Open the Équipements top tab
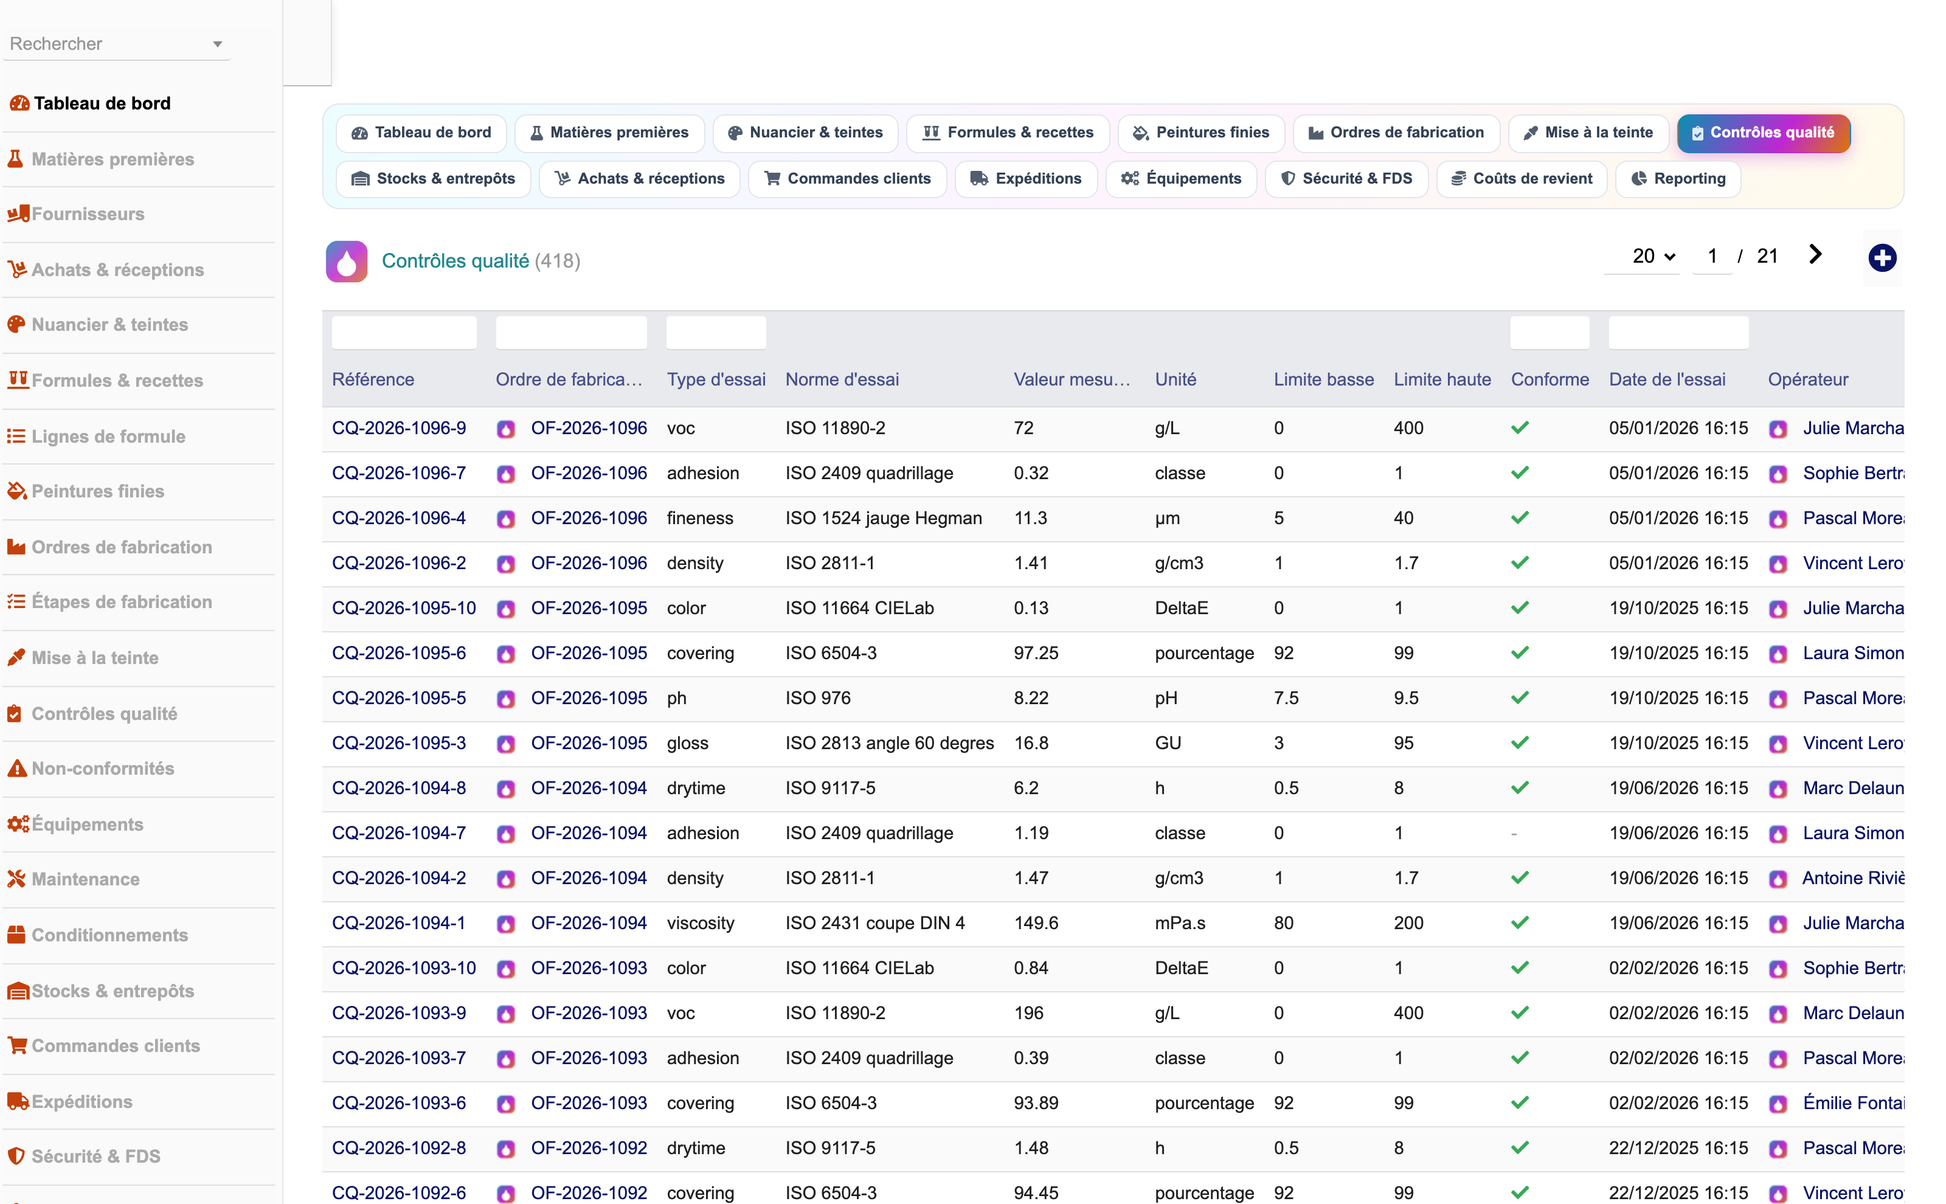1946x1204 pixels. (x=1181, y=179)
